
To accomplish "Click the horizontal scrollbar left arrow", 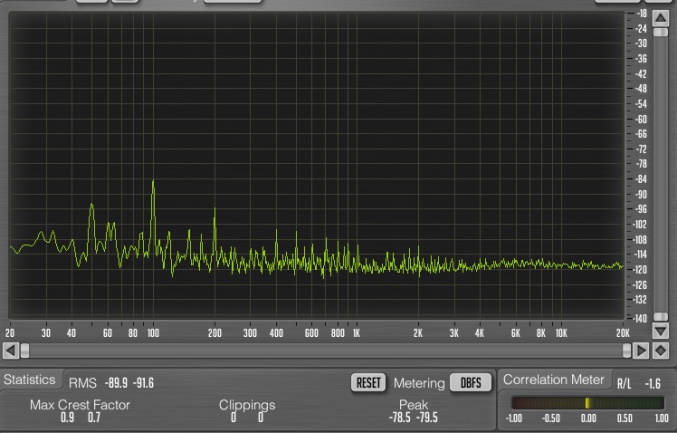I will tap(10, 351).
